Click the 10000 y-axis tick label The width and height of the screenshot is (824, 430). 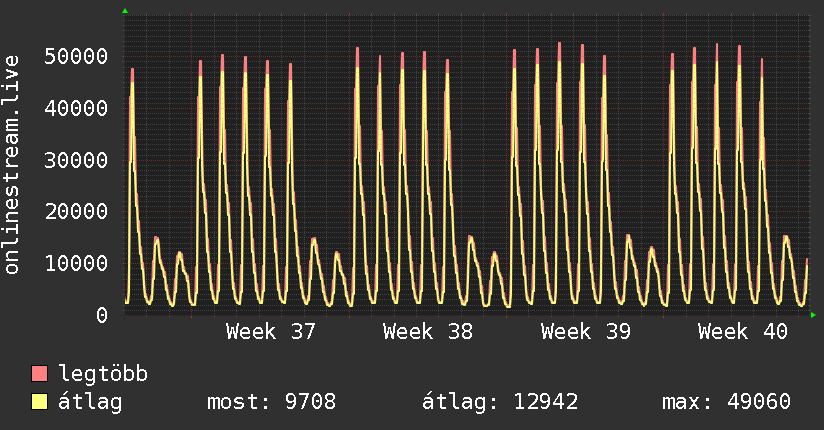click(76, 263)
